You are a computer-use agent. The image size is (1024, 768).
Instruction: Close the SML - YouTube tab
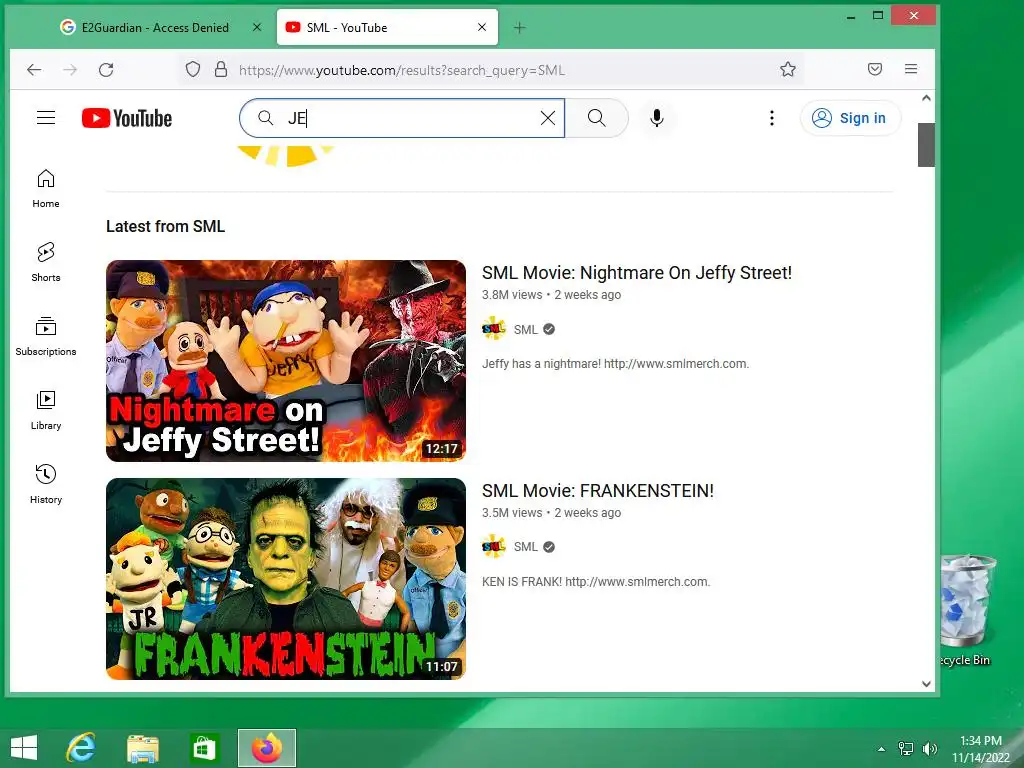482,27
